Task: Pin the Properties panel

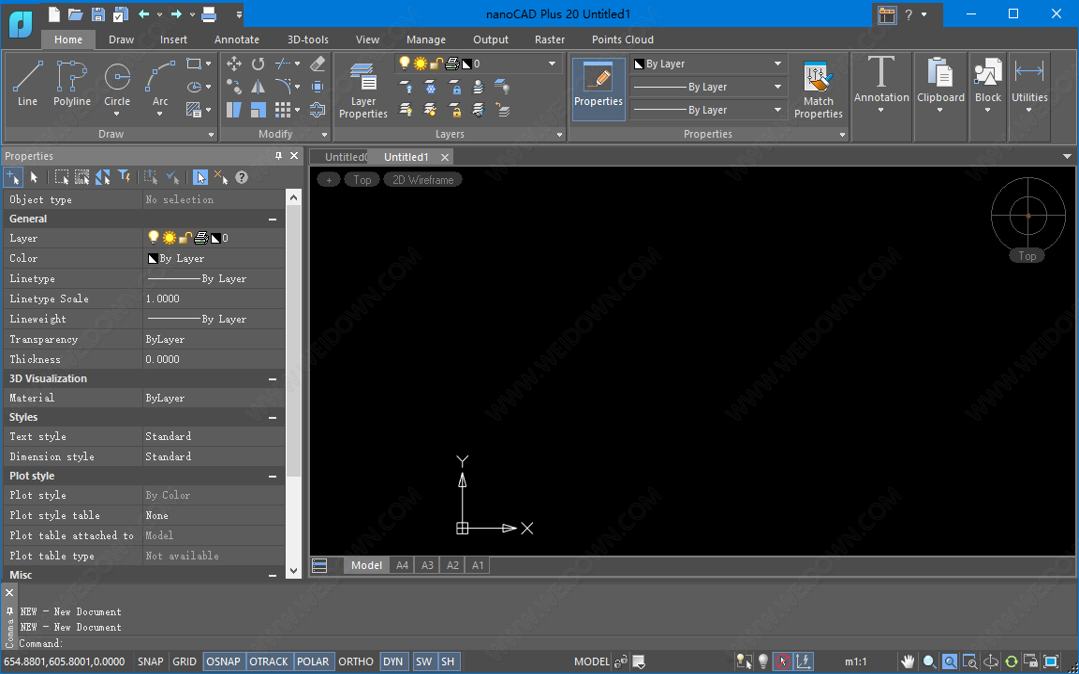Action: (x=278, y=156)
